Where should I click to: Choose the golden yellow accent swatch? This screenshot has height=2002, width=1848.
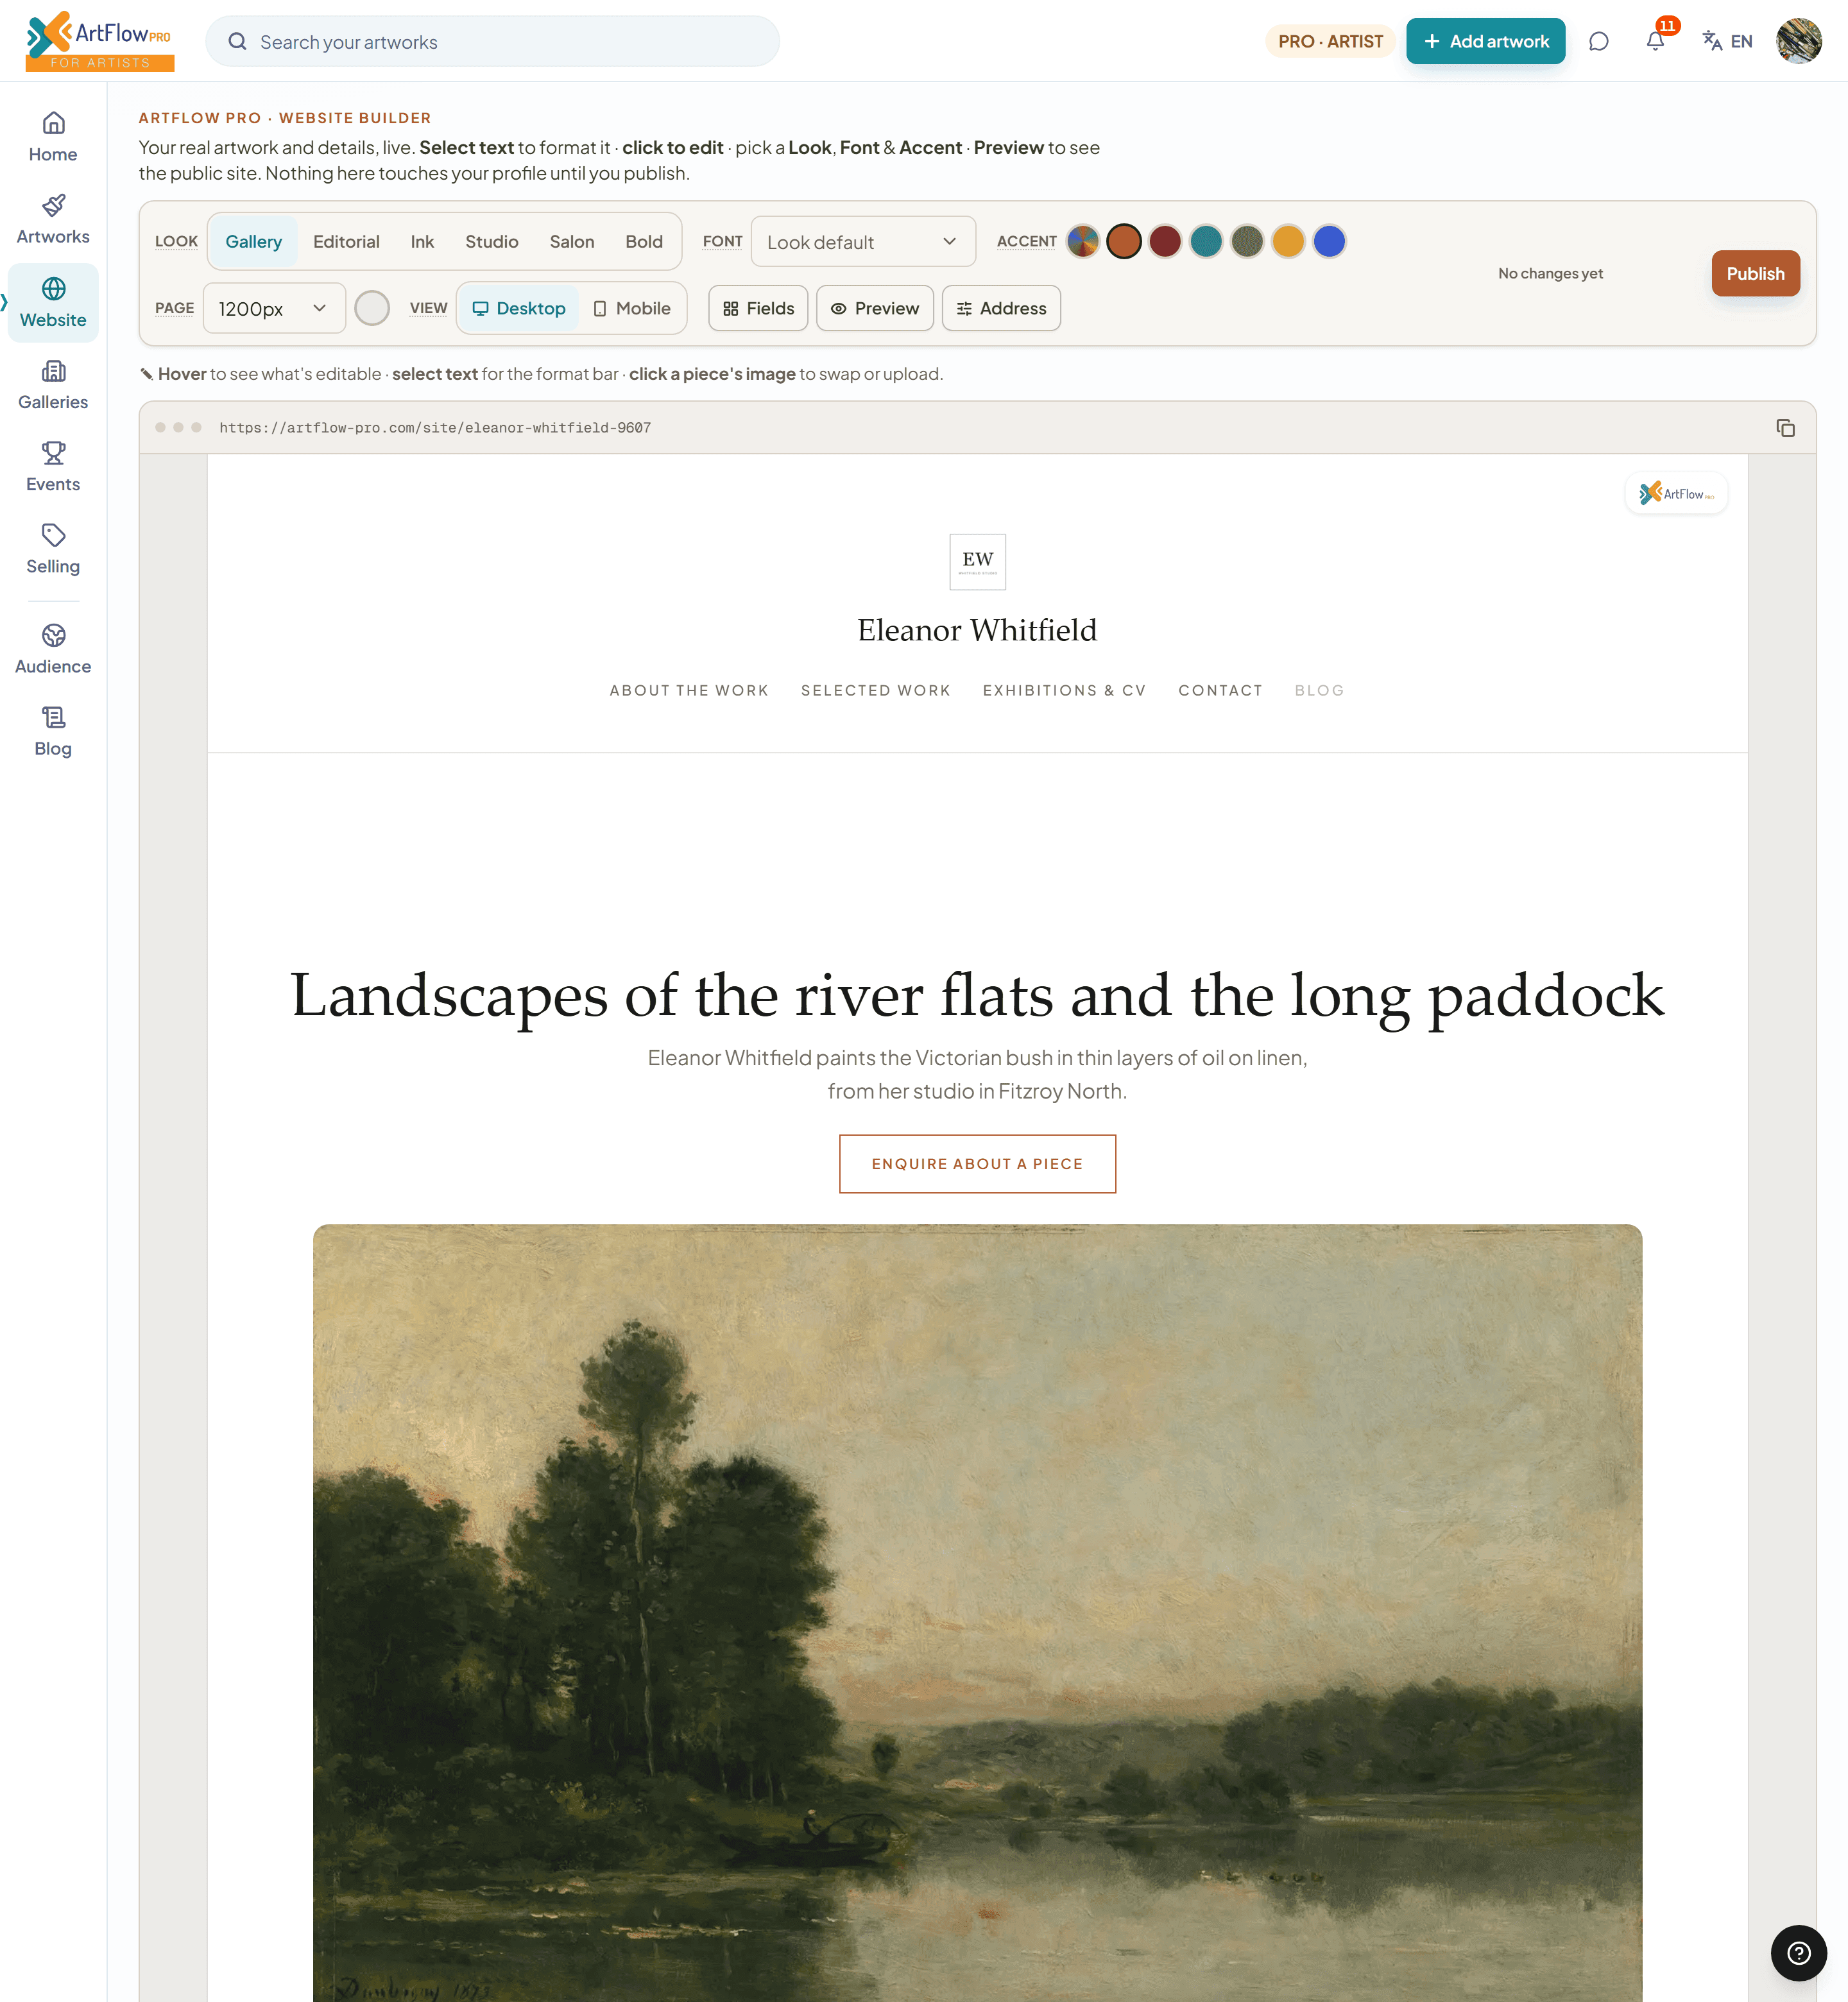tap(1288, 241)
